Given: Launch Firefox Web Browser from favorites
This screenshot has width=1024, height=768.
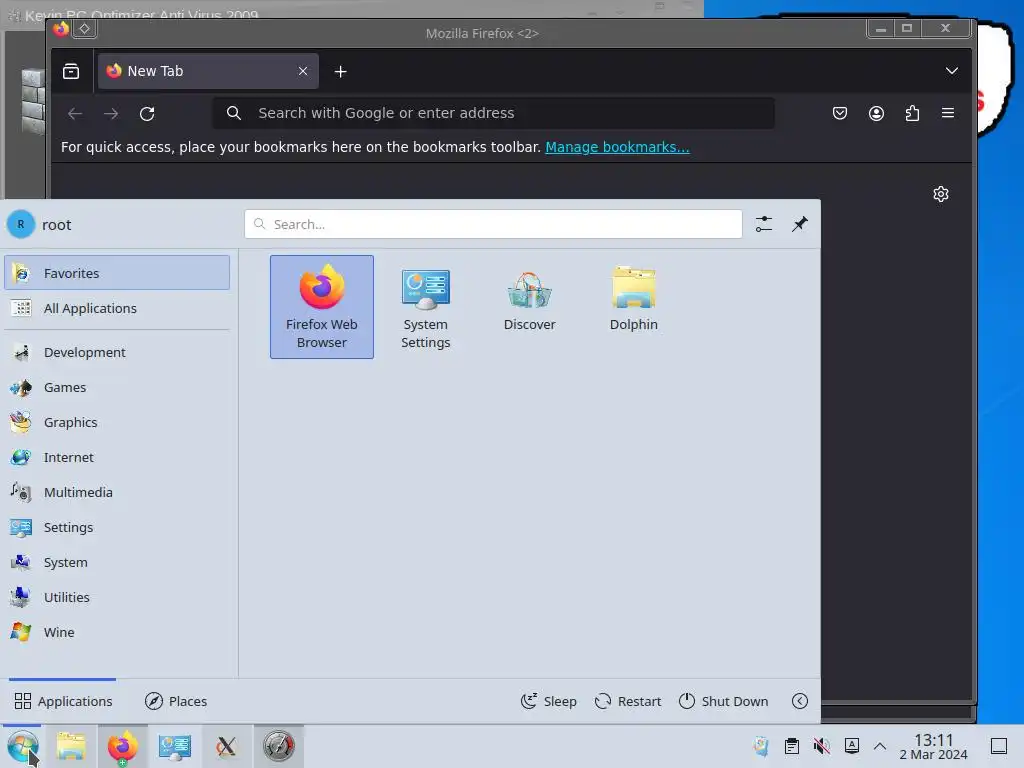Looking at the screenshot, I should pyautogui.click(x=321, y=307).
